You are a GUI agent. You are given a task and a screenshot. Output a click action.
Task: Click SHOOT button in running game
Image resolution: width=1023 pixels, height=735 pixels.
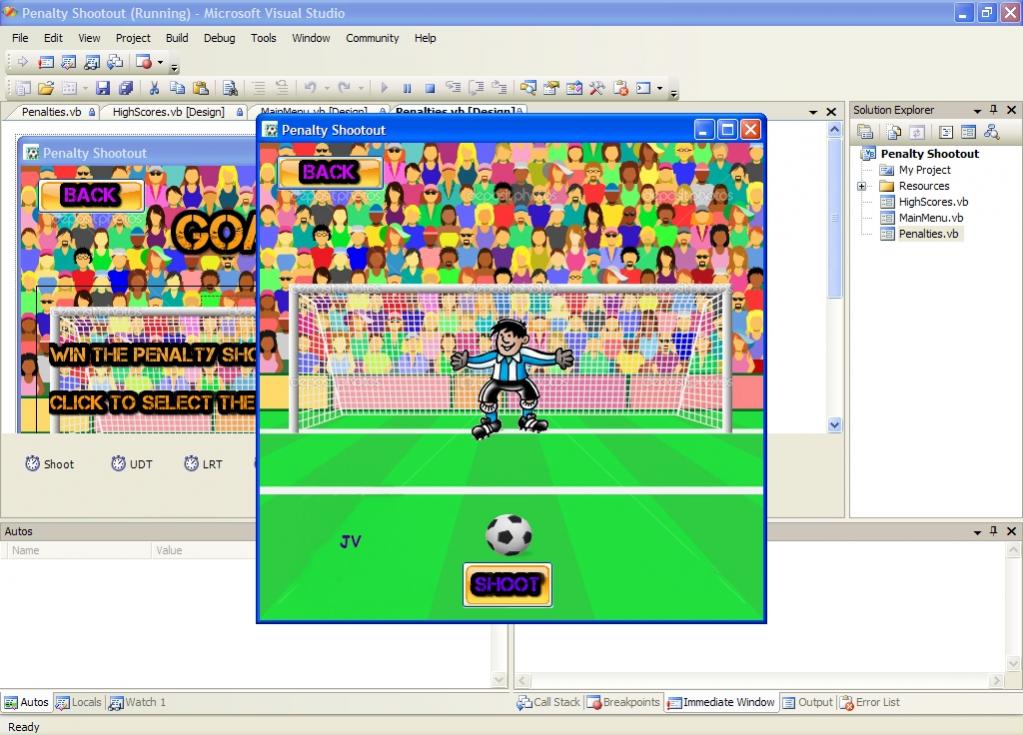[508, 585]
